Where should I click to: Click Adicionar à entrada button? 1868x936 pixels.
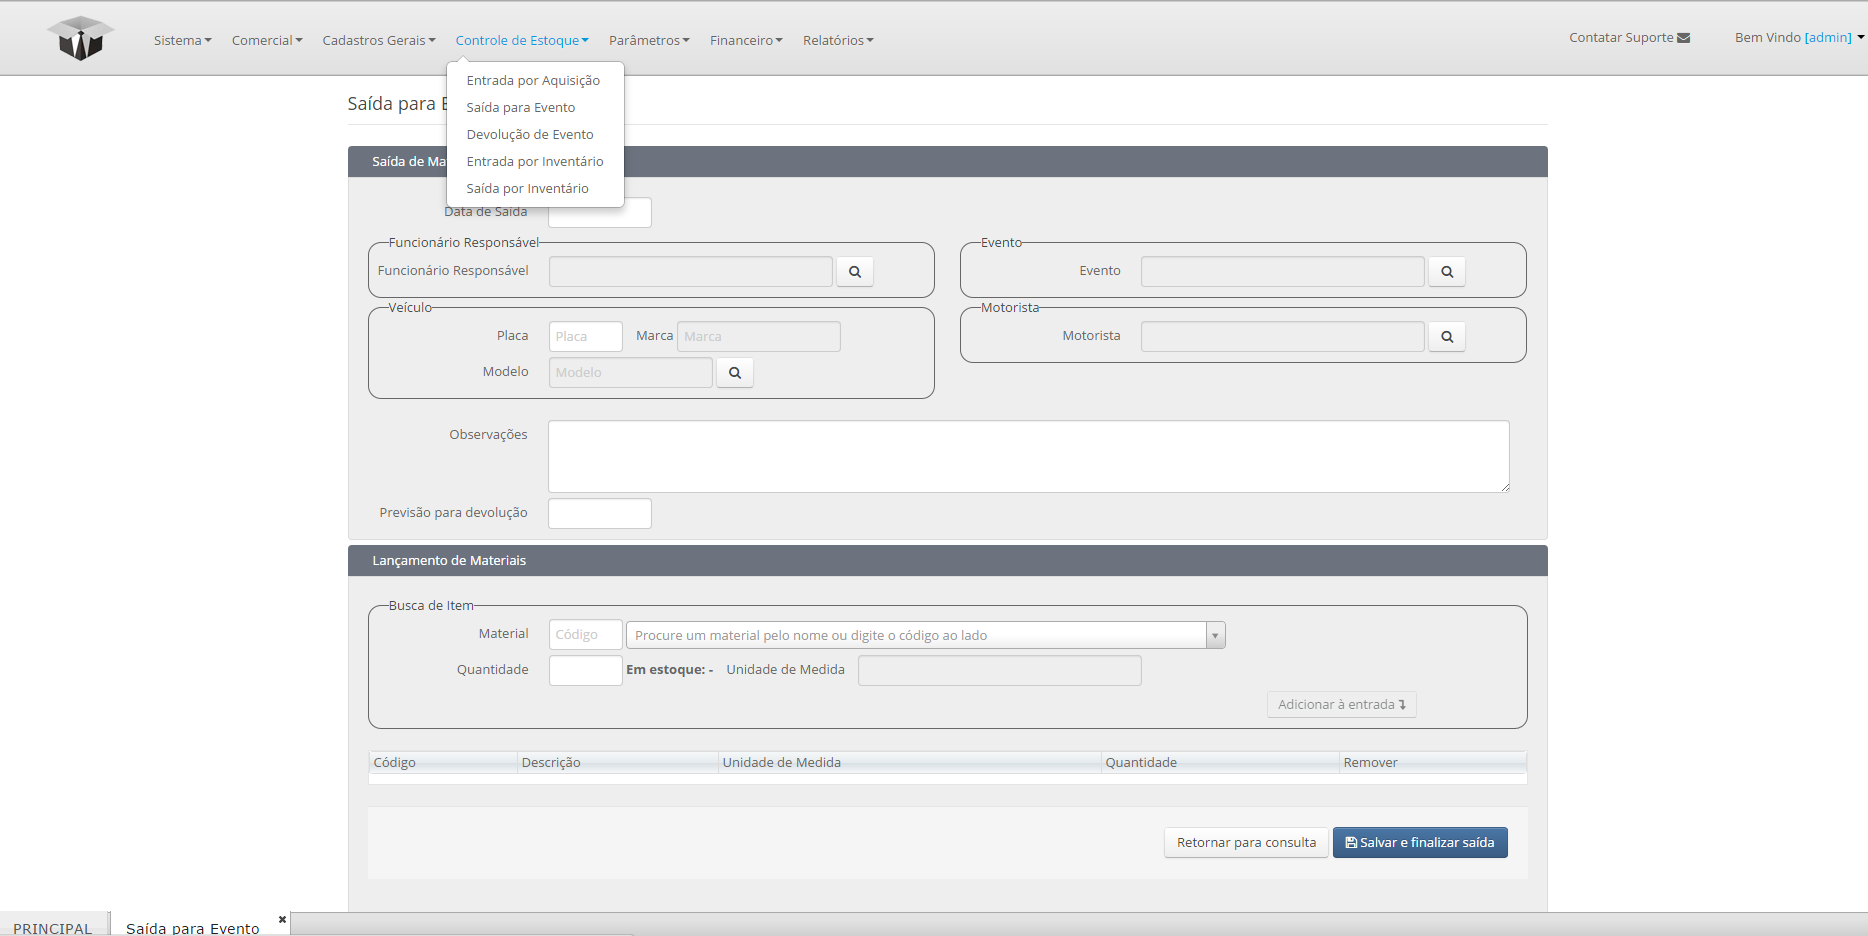(1342, 705)
